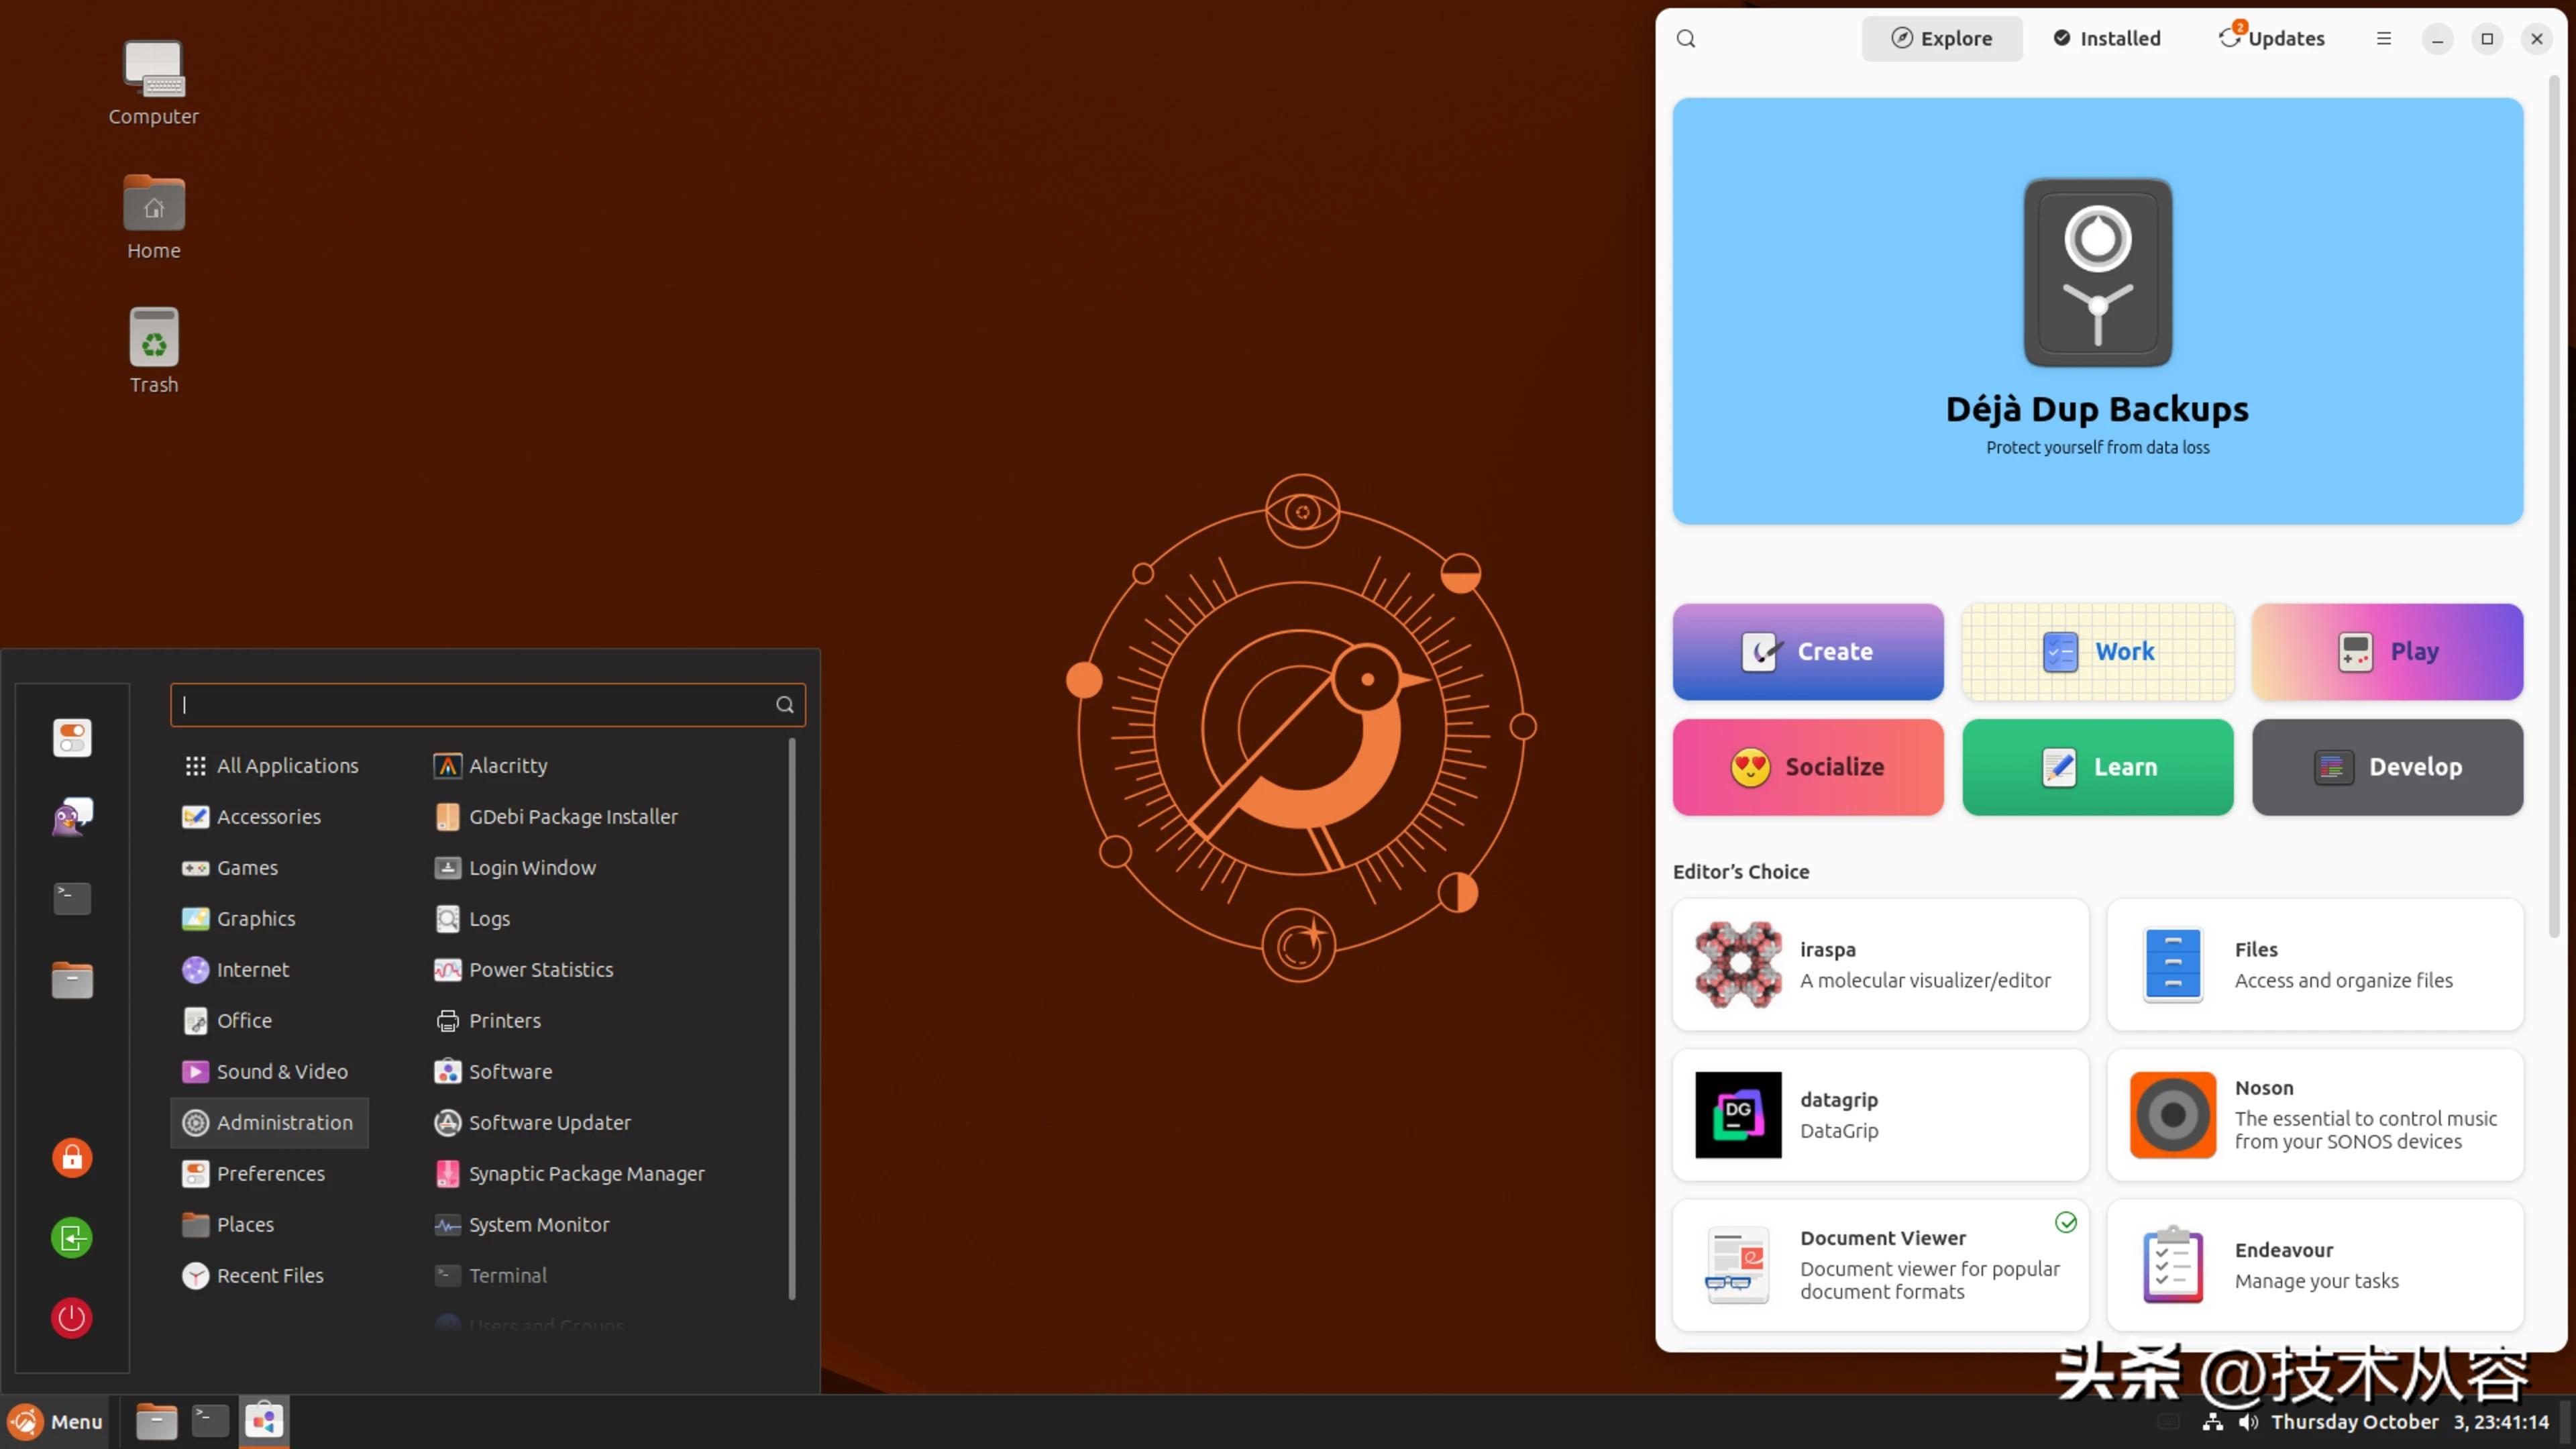Screen dimensions: 2576x1449
Task: Click the red Power off button in menu sidebar
Action: click(x=72, y=1318)
